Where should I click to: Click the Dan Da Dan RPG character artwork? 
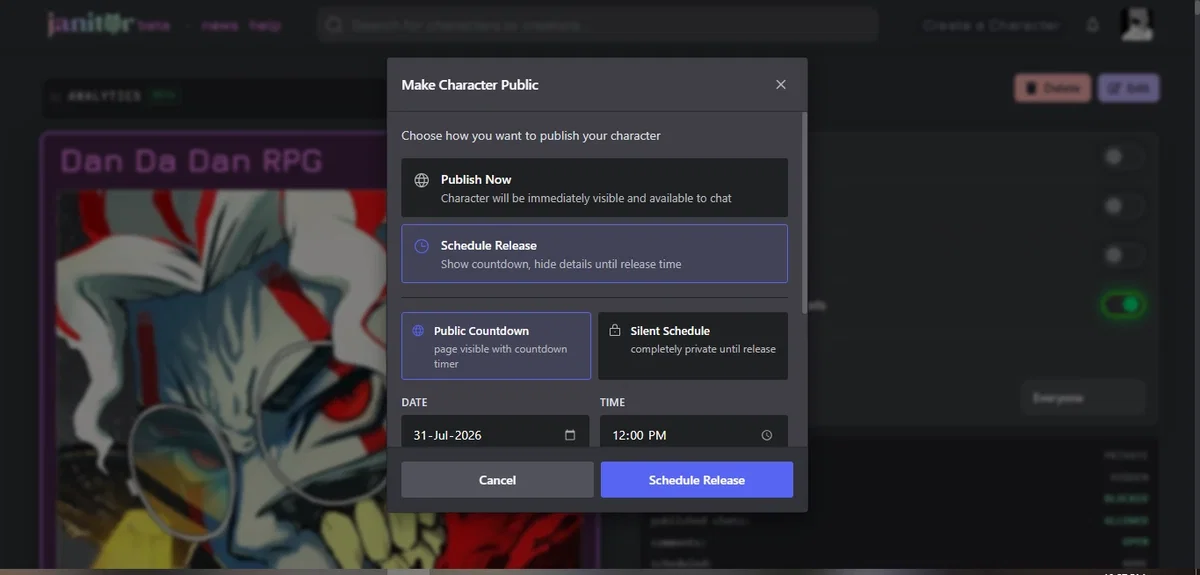click(220, 380)
